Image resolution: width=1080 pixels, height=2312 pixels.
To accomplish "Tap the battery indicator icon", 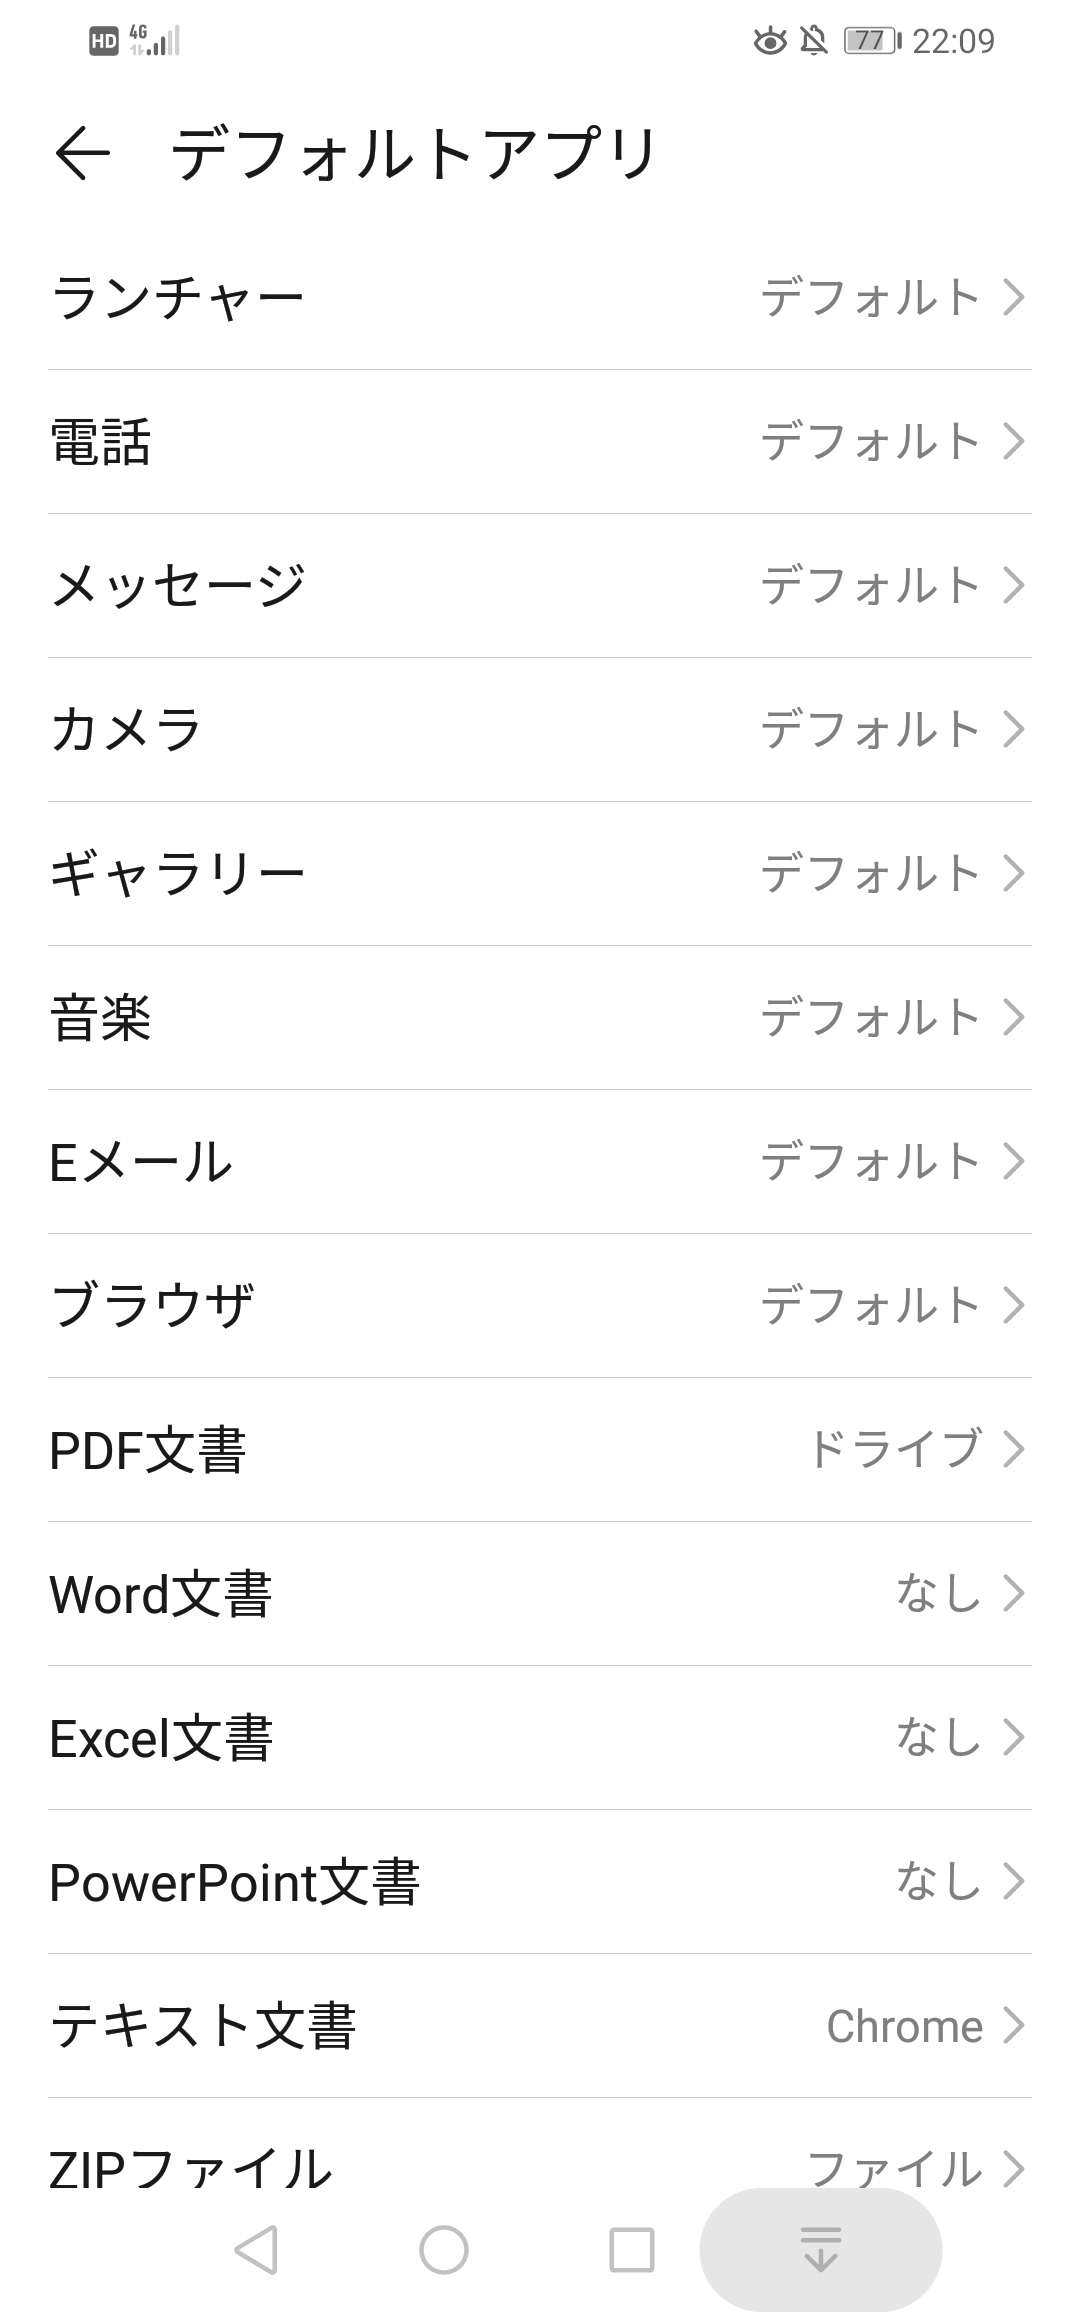I will click(871, 41).
